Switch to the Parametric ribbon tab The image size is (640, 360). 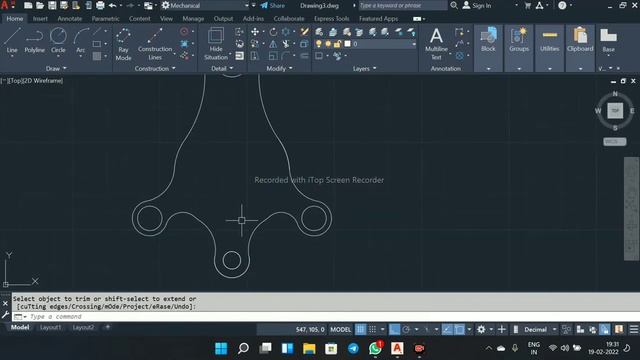[x=105, y=18]
